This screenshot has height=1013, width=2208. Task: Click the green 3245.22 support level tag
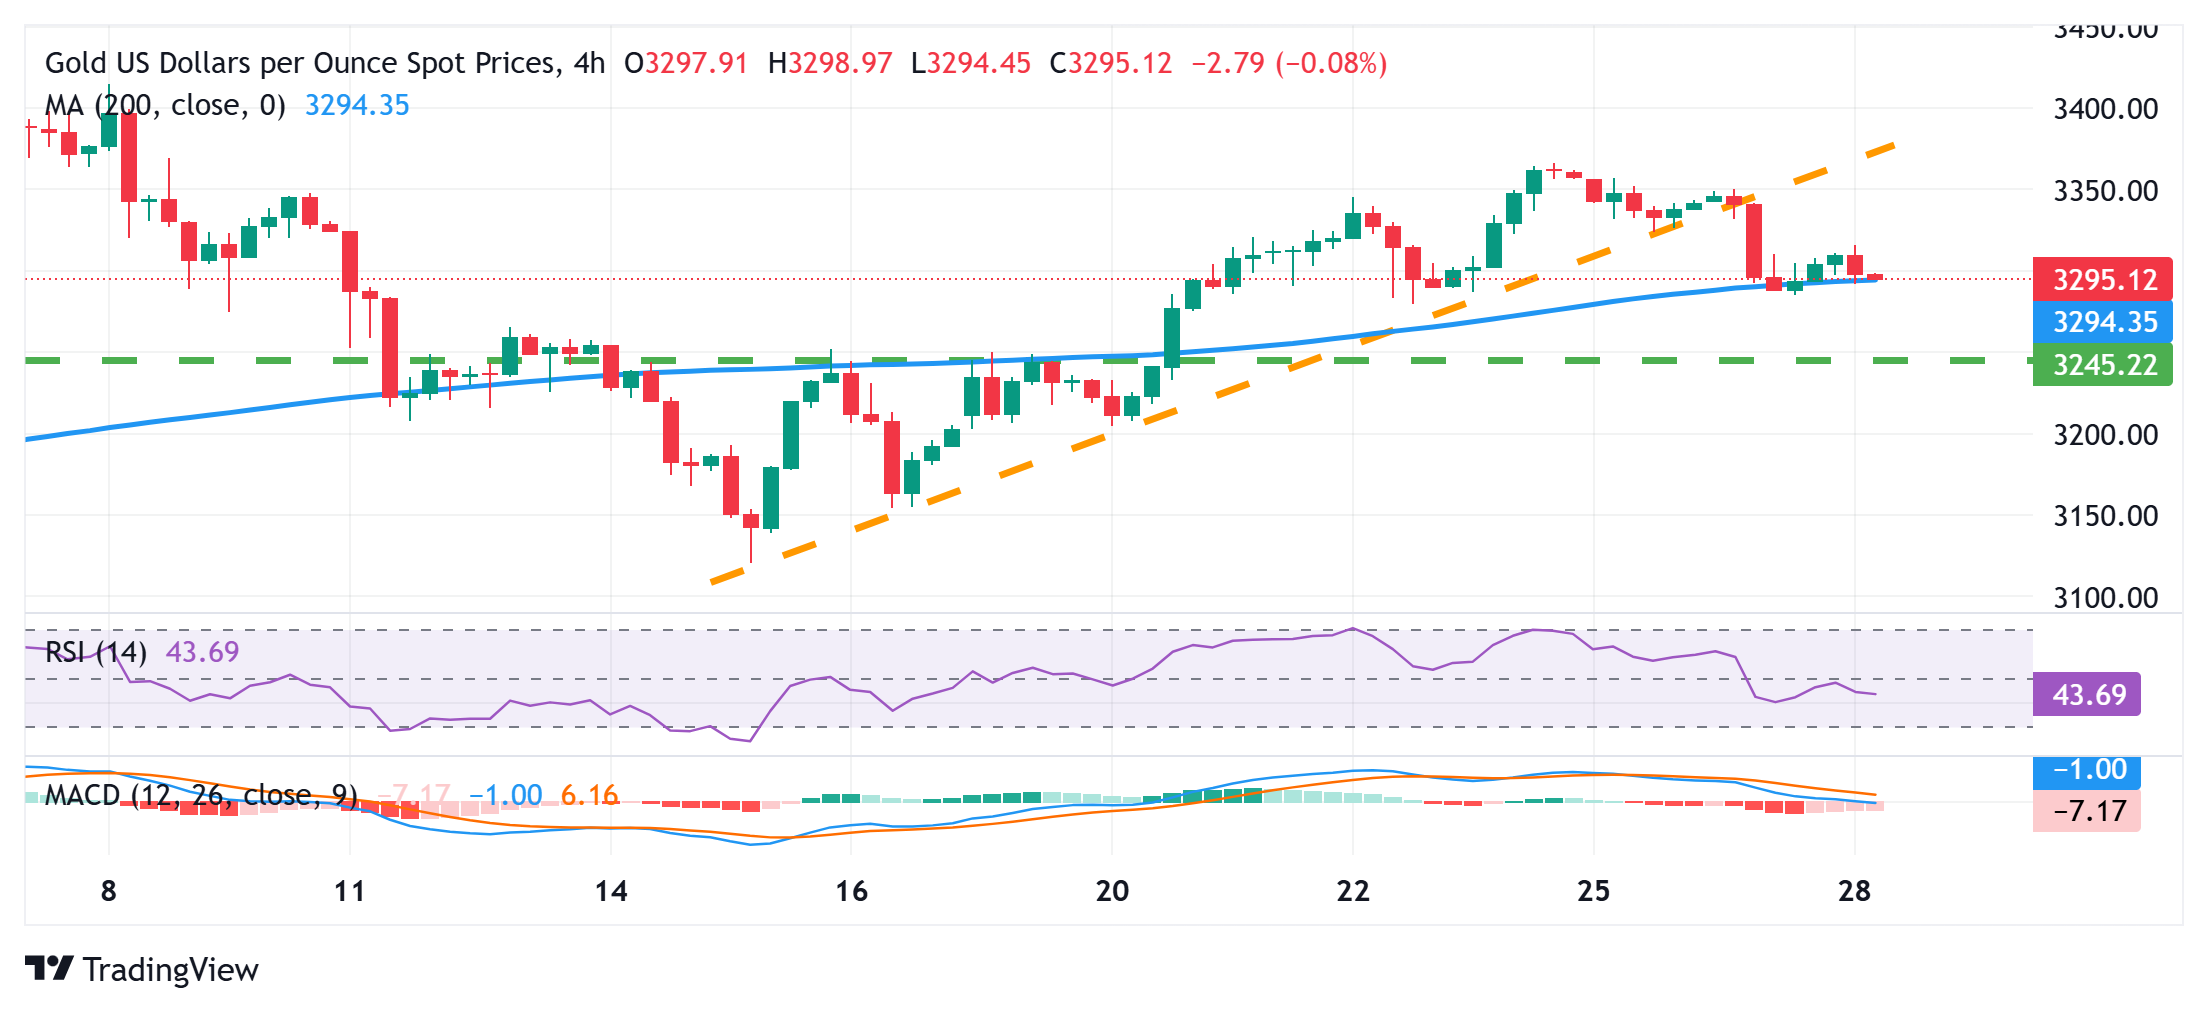point(2102,365)
